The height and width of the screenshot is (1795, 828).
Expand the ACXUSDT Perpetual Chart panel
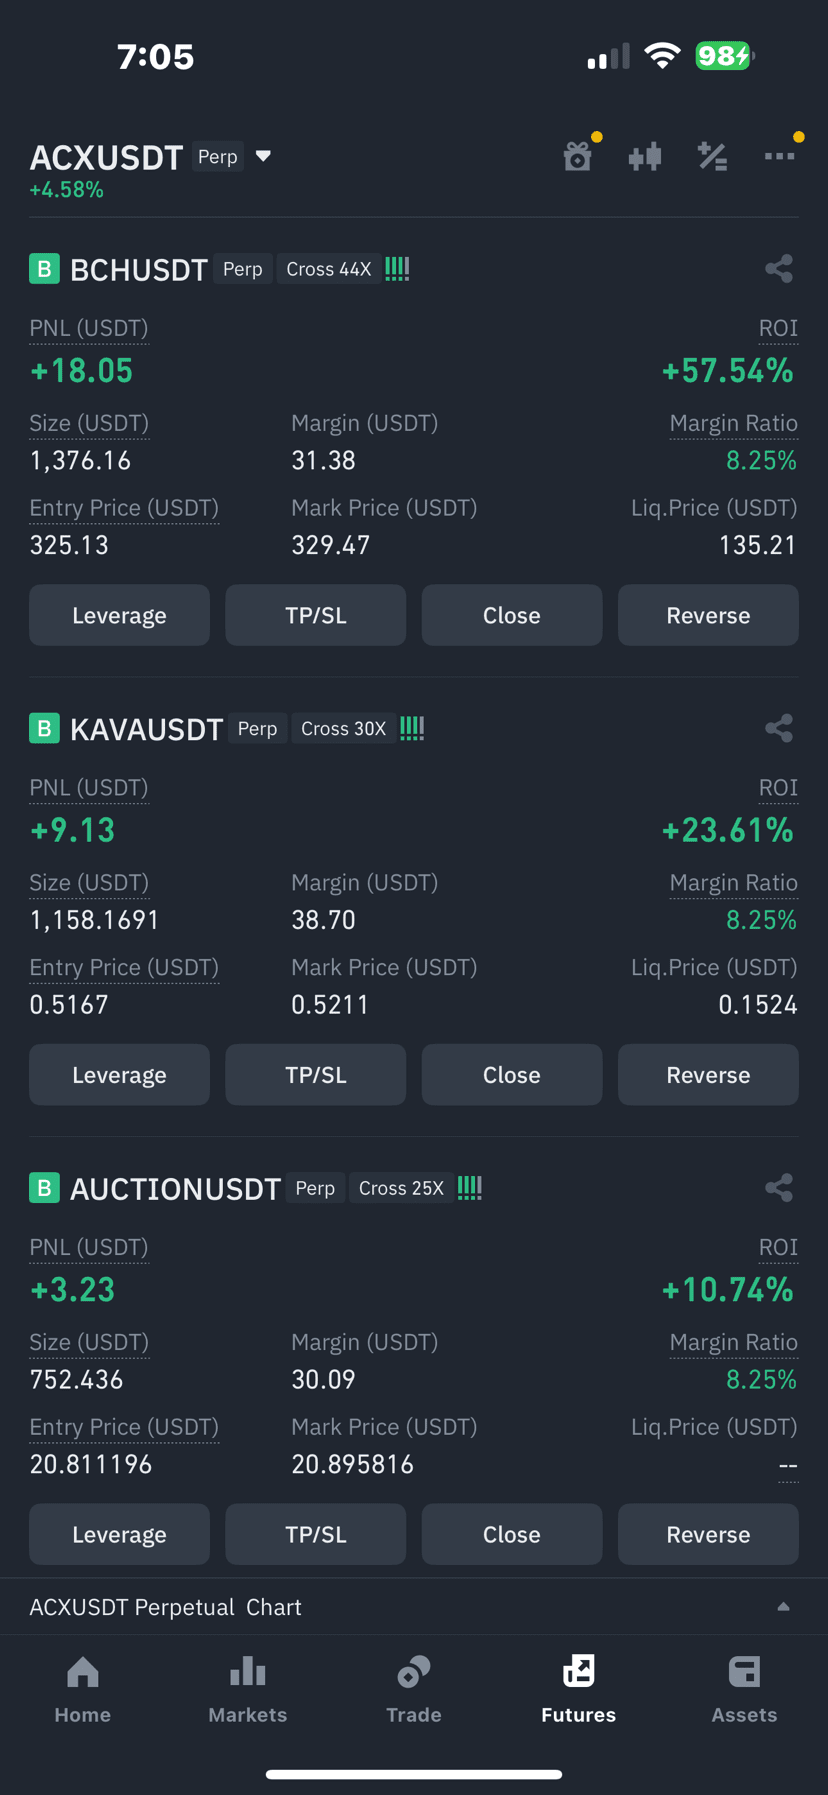(414, 1607)
